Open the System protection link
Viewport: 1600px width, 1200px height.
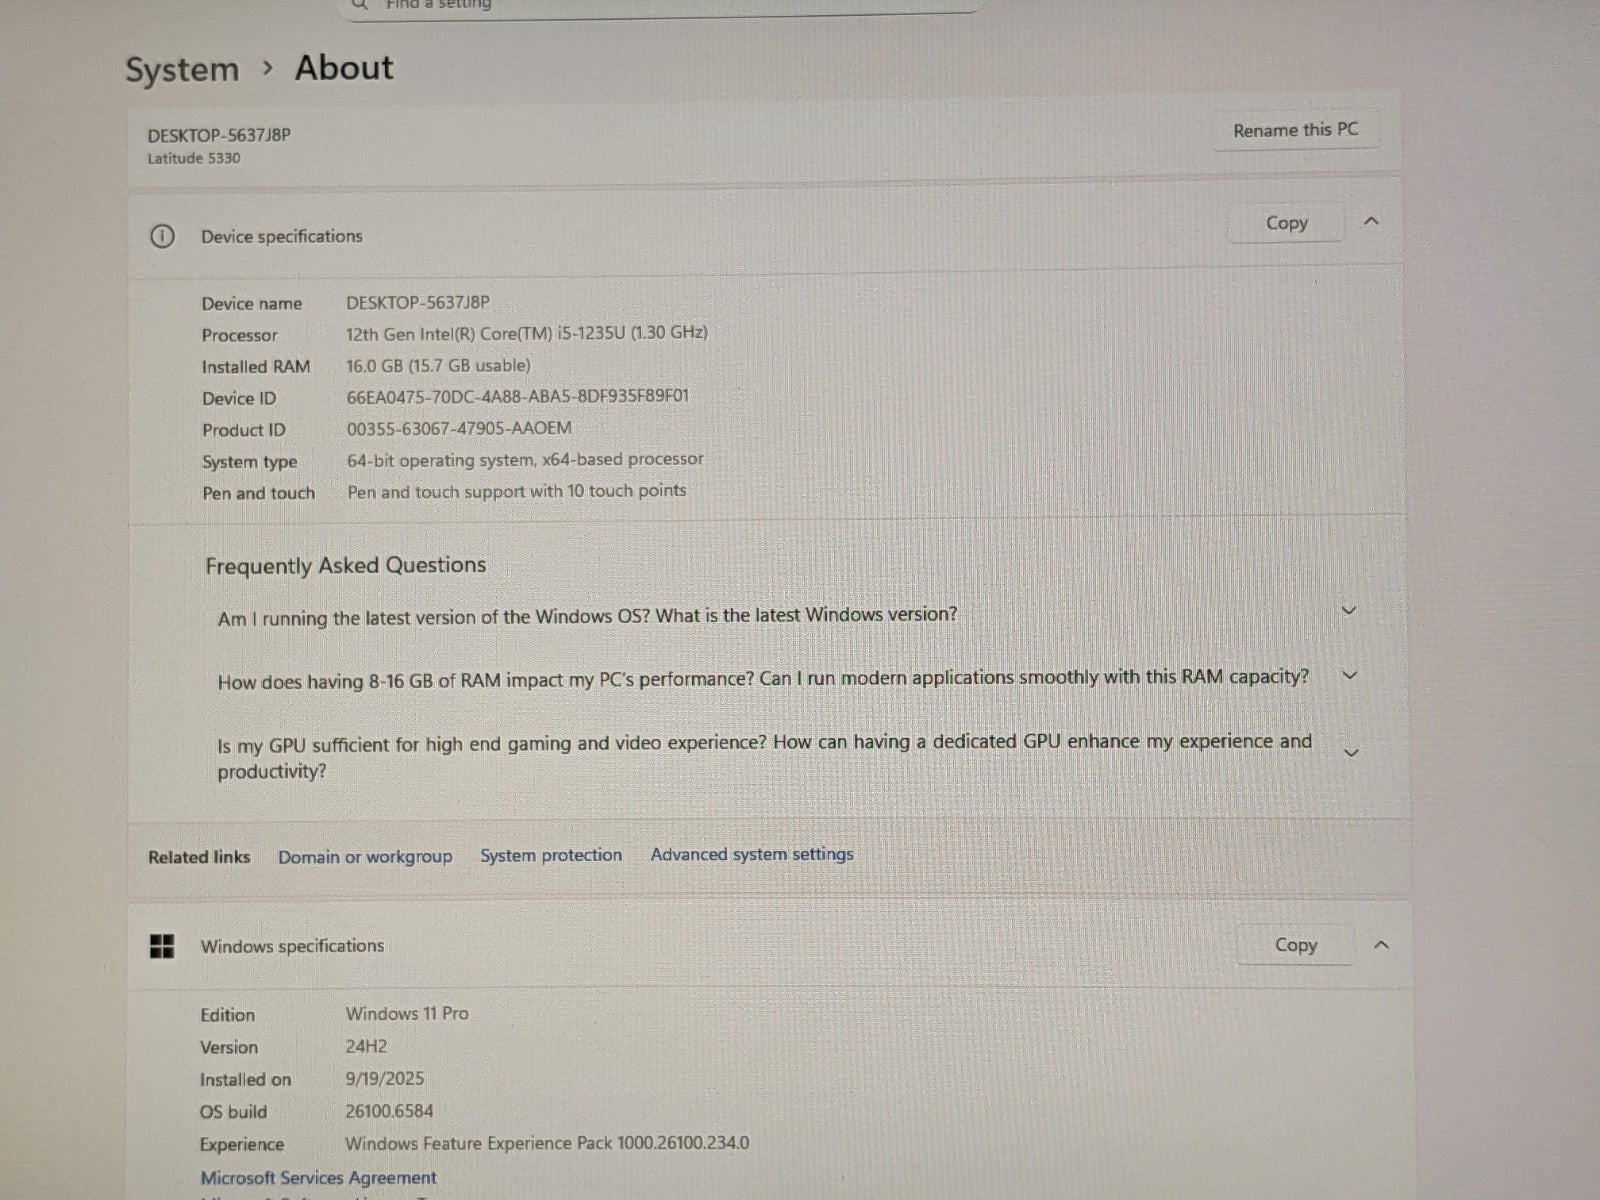pyautogui.click(x=551, y=856)
